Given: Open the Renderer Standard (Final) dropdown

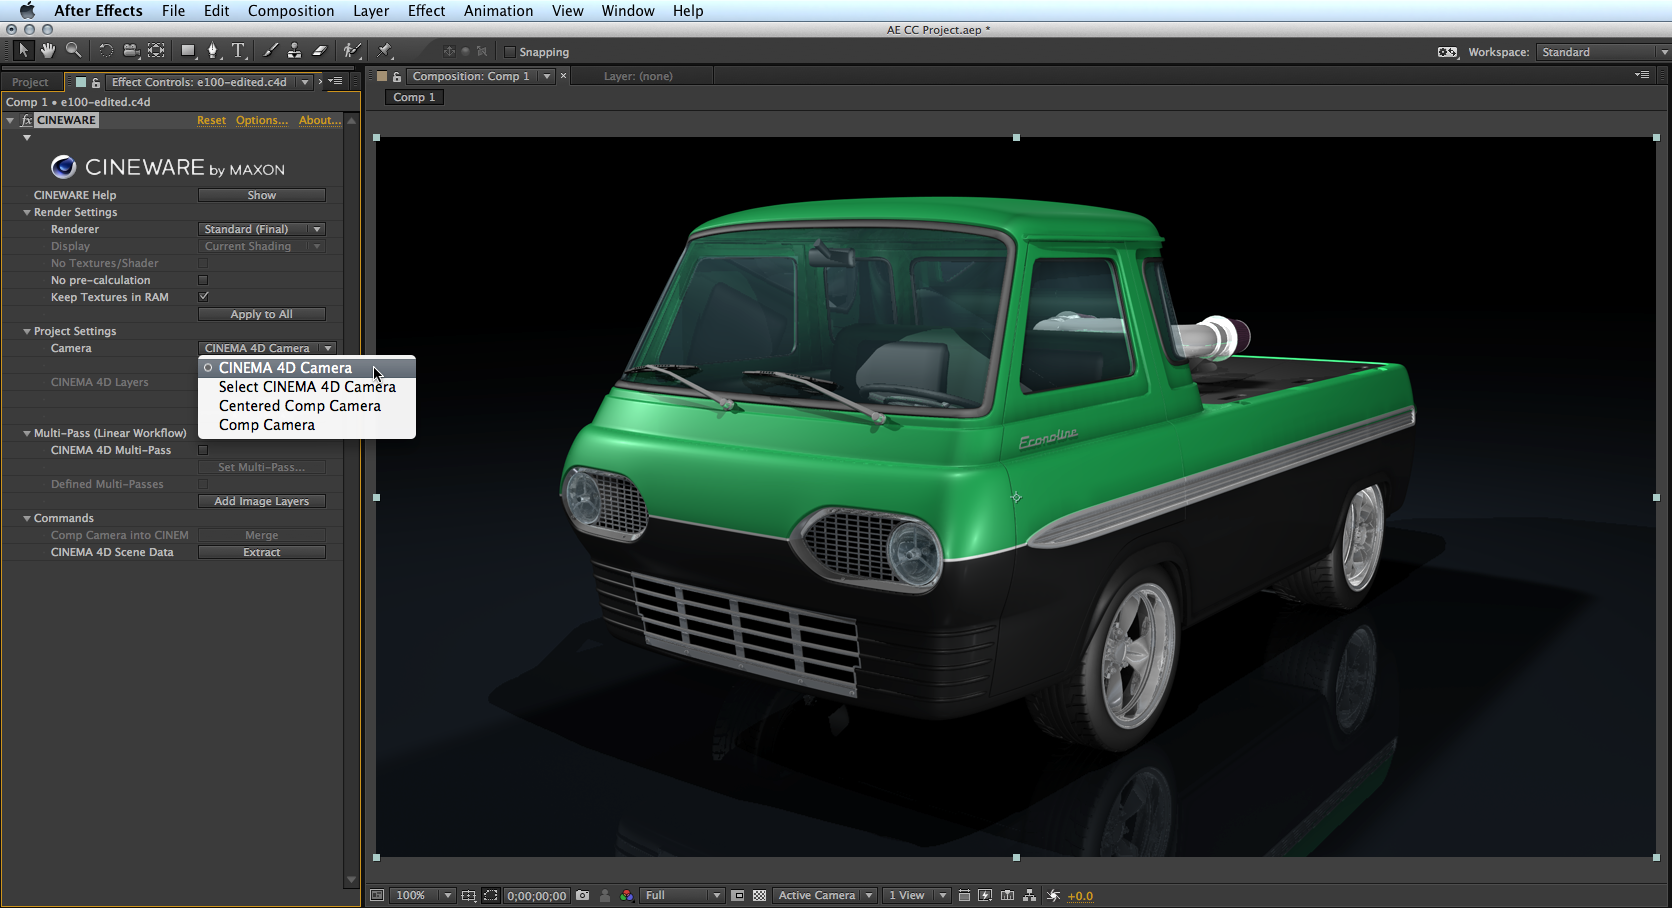Looking at the screenshot, I should coord(262,229).
